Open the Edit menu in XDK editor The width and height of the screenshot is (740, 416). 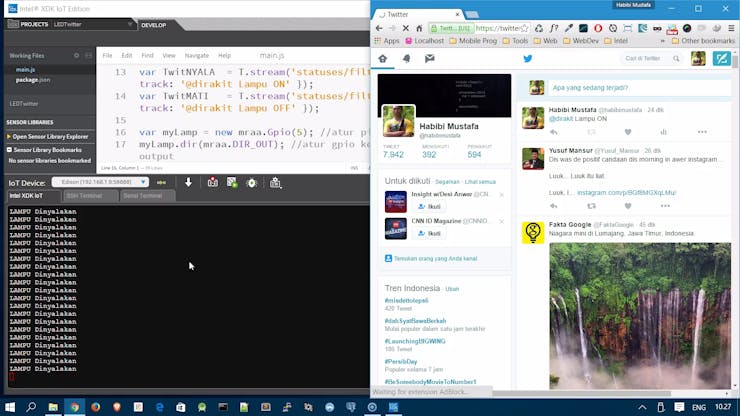pos(126,55)
